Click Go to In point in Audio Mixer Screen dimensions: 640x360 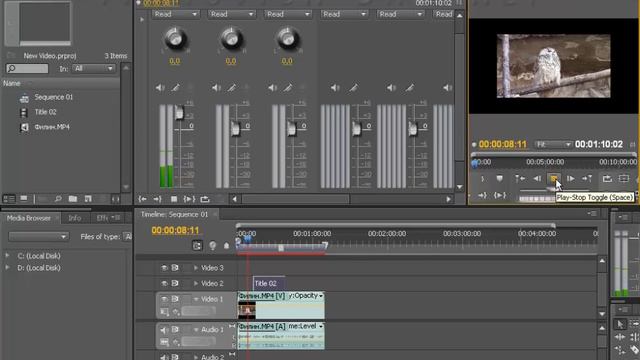142,199
